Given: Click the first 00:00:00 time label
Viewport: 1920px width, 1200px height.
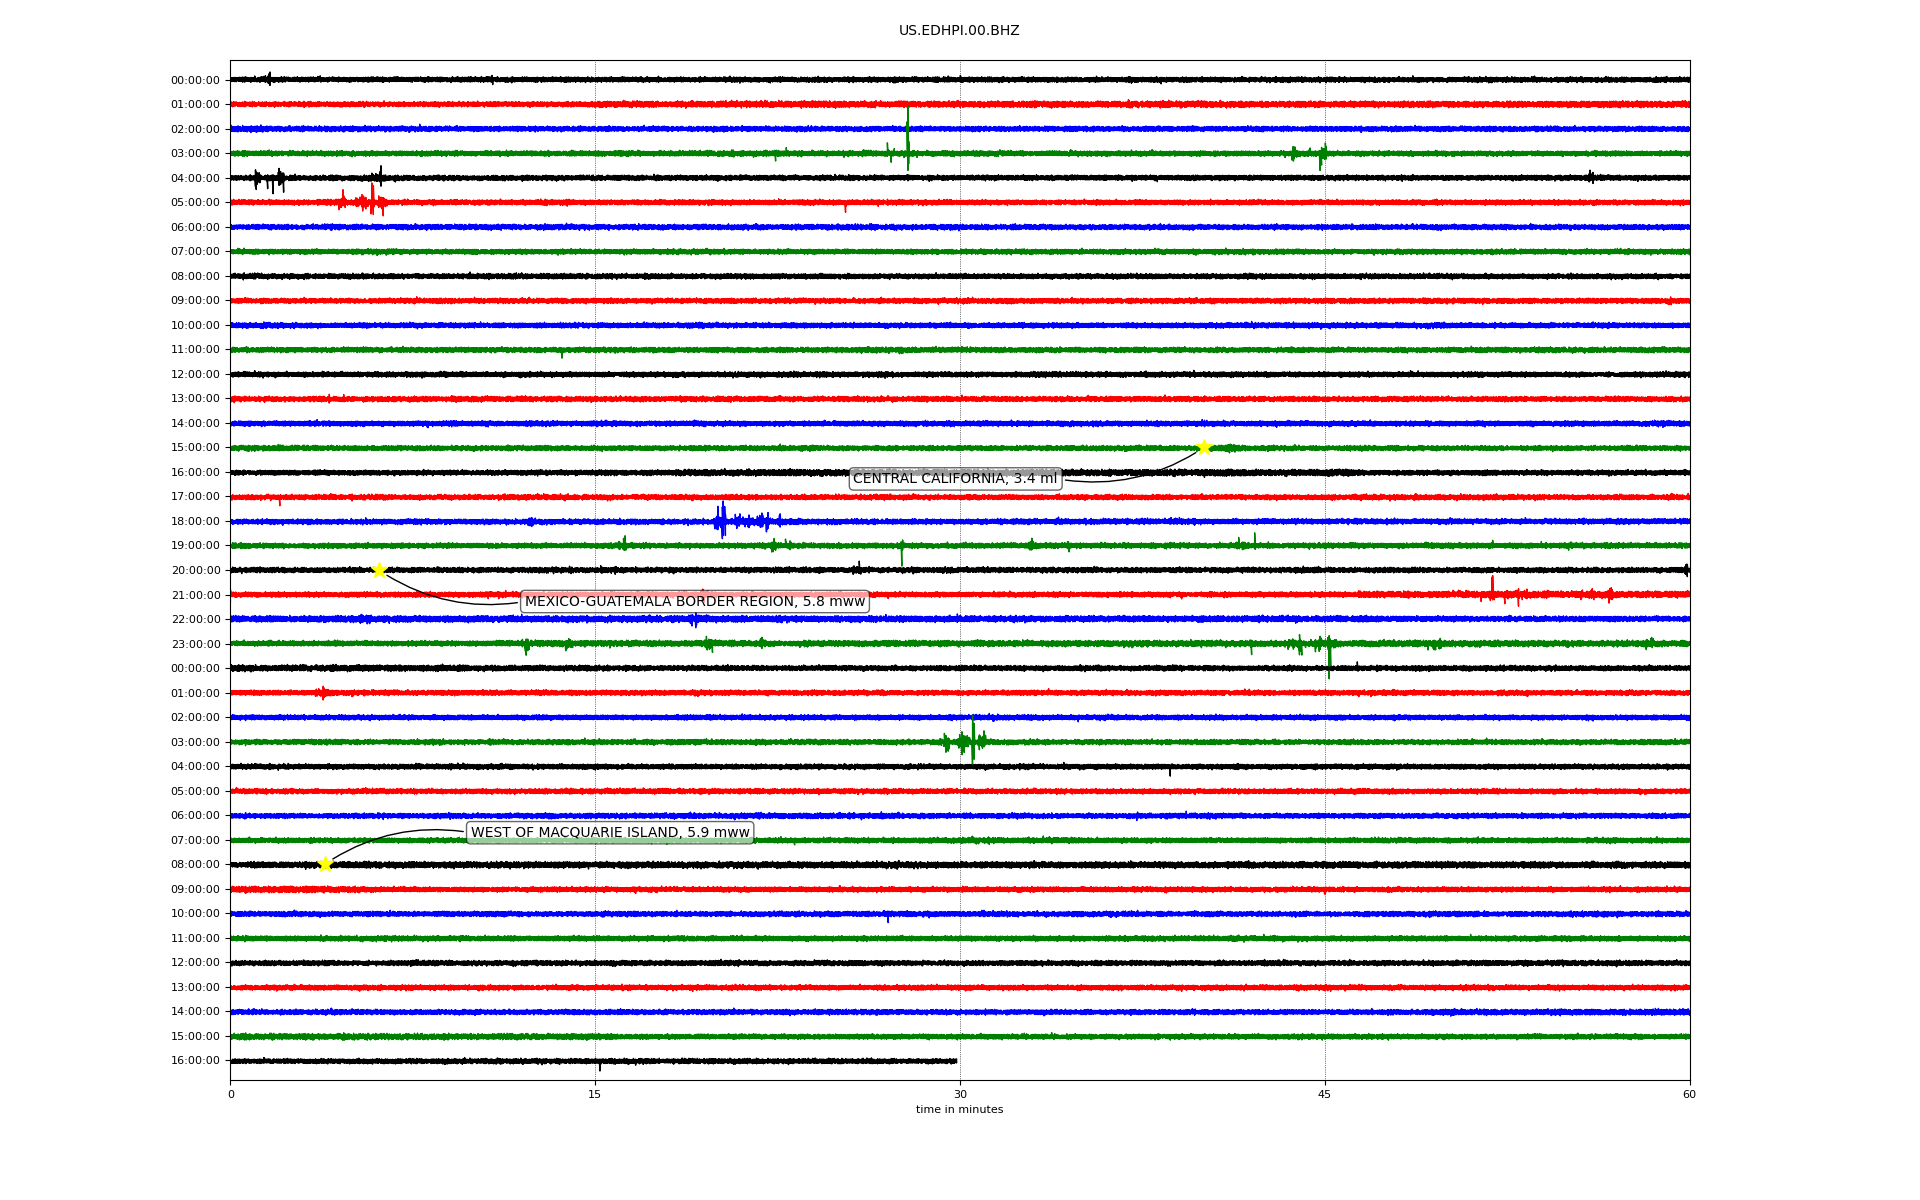Looking at the screenshot, I should (195, 80).
